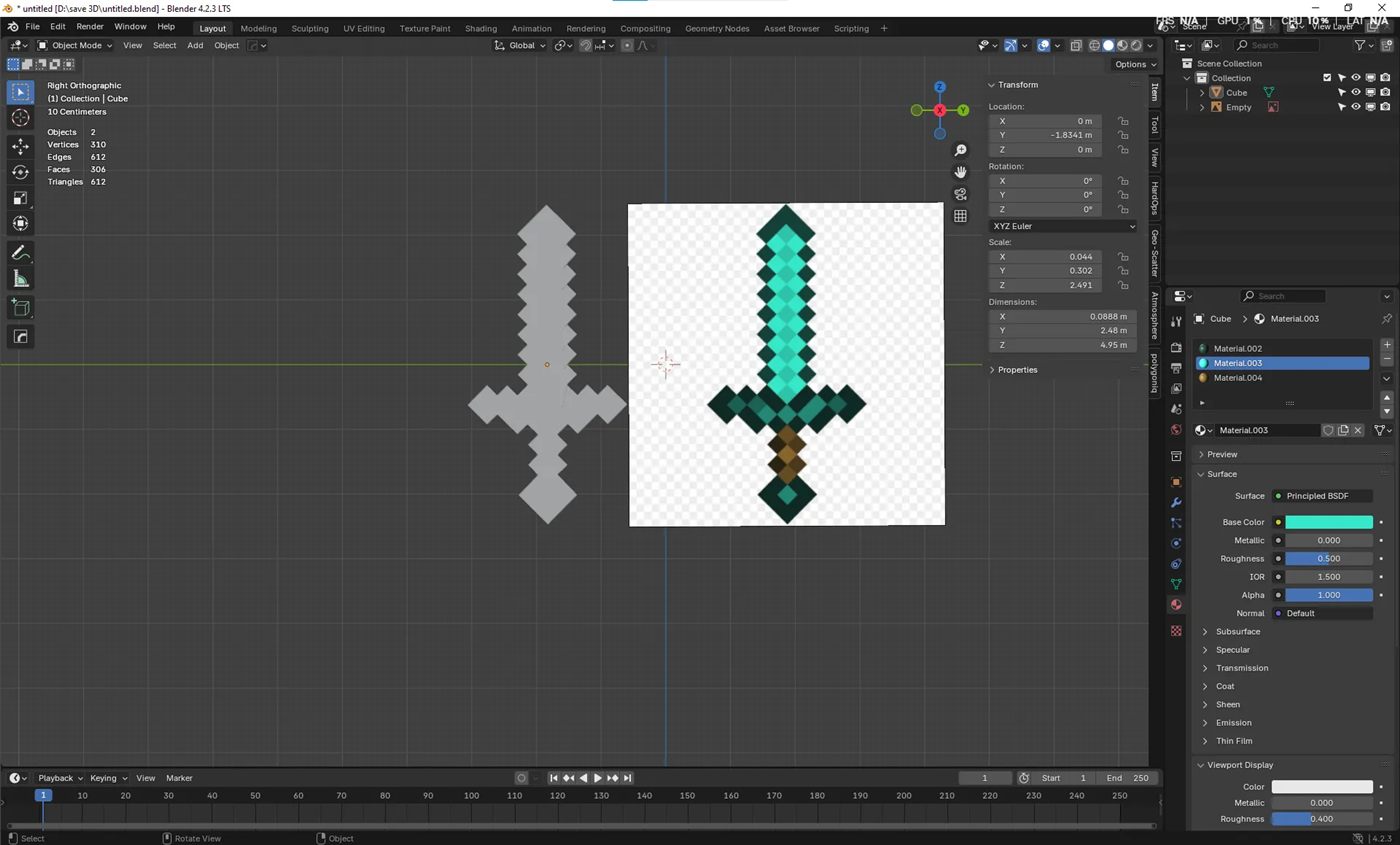Expand the Cube item in outliner
1400x845 pixels.
click(1202, 92)
